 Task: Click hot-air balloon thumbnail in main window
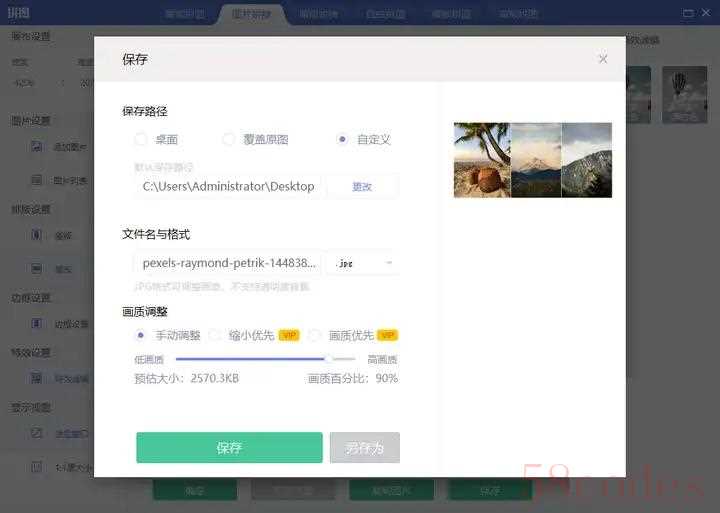684,95
